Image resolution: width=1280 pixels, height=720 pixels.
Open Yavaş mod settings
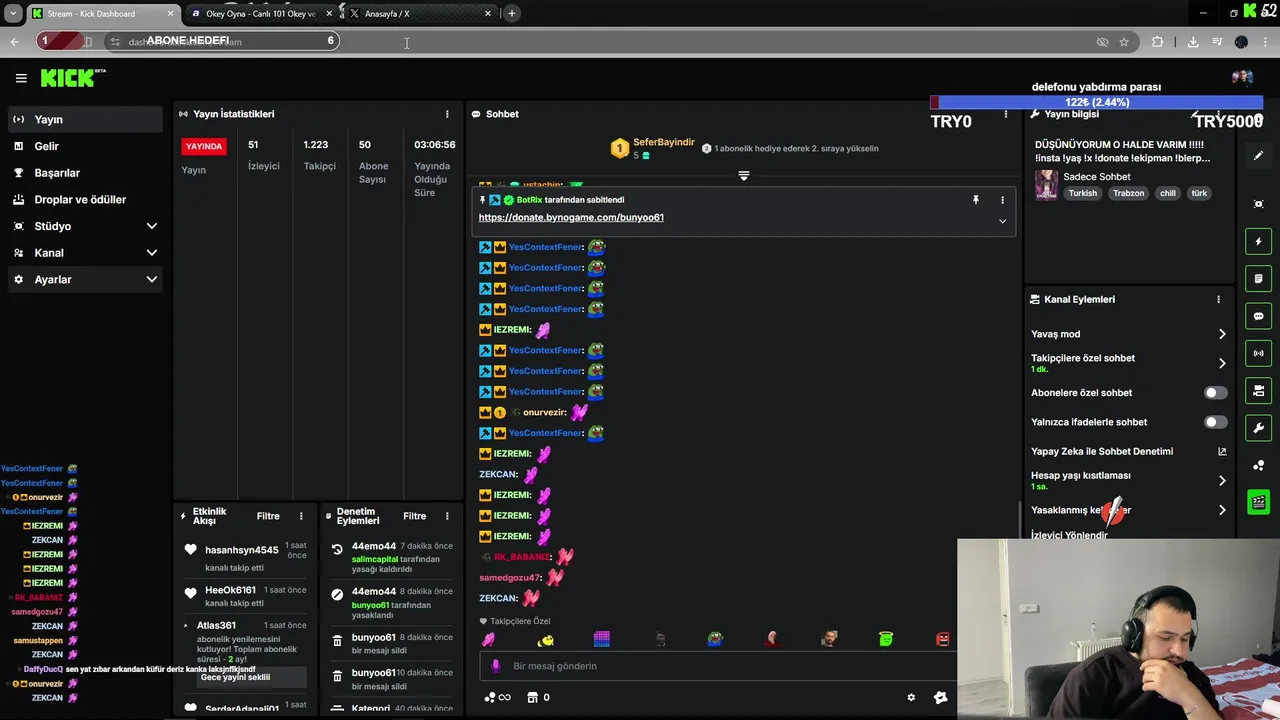click(x=1128, y=334)
